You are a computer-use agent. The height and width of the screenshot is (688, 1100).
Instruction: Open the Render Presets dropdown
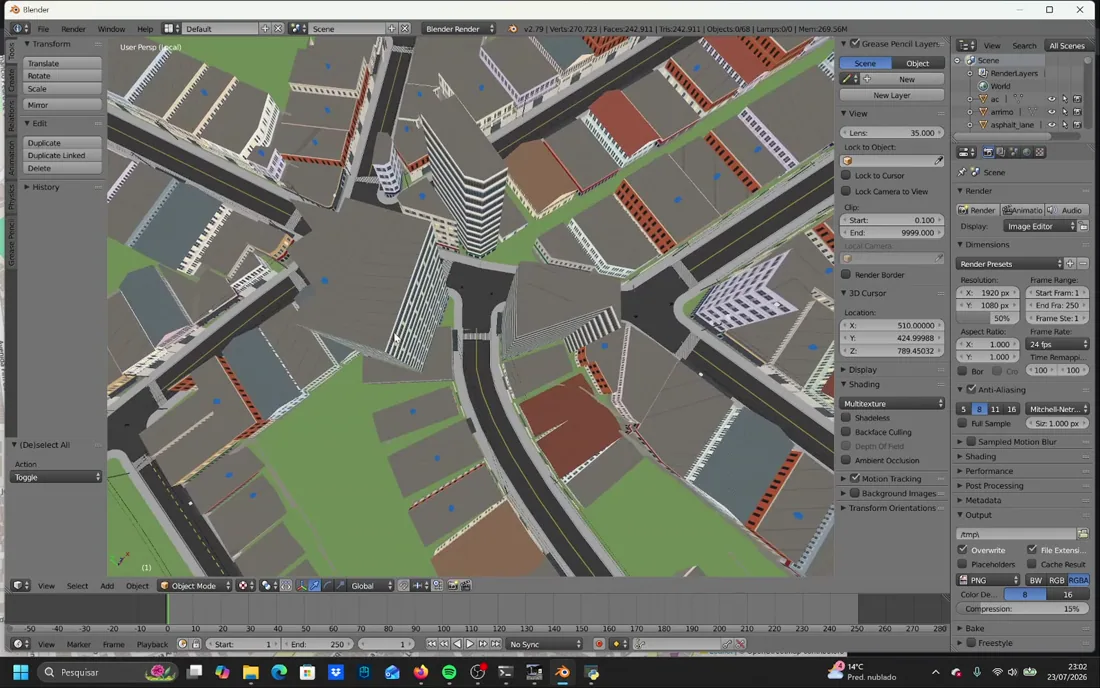[1010, 264]
